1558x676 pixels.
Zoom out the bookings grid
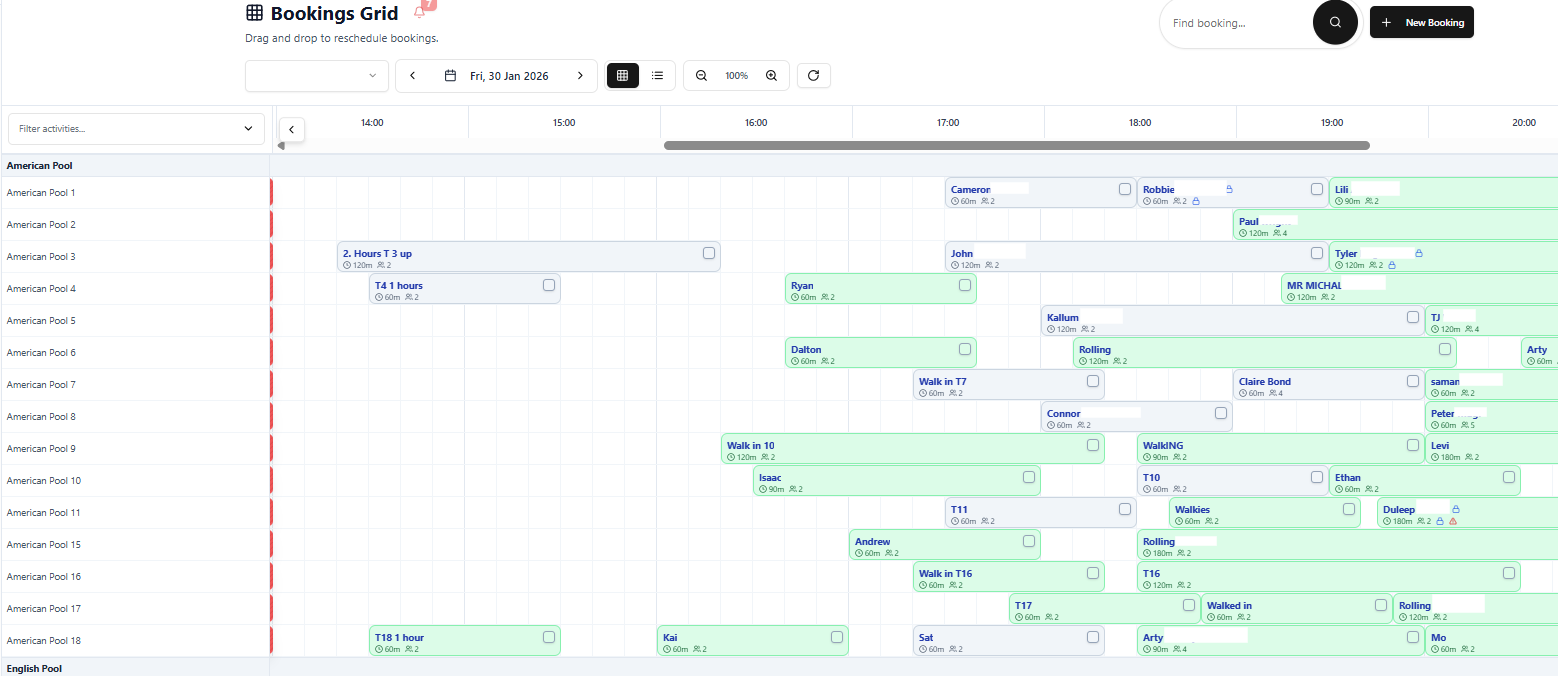(701, 75)
